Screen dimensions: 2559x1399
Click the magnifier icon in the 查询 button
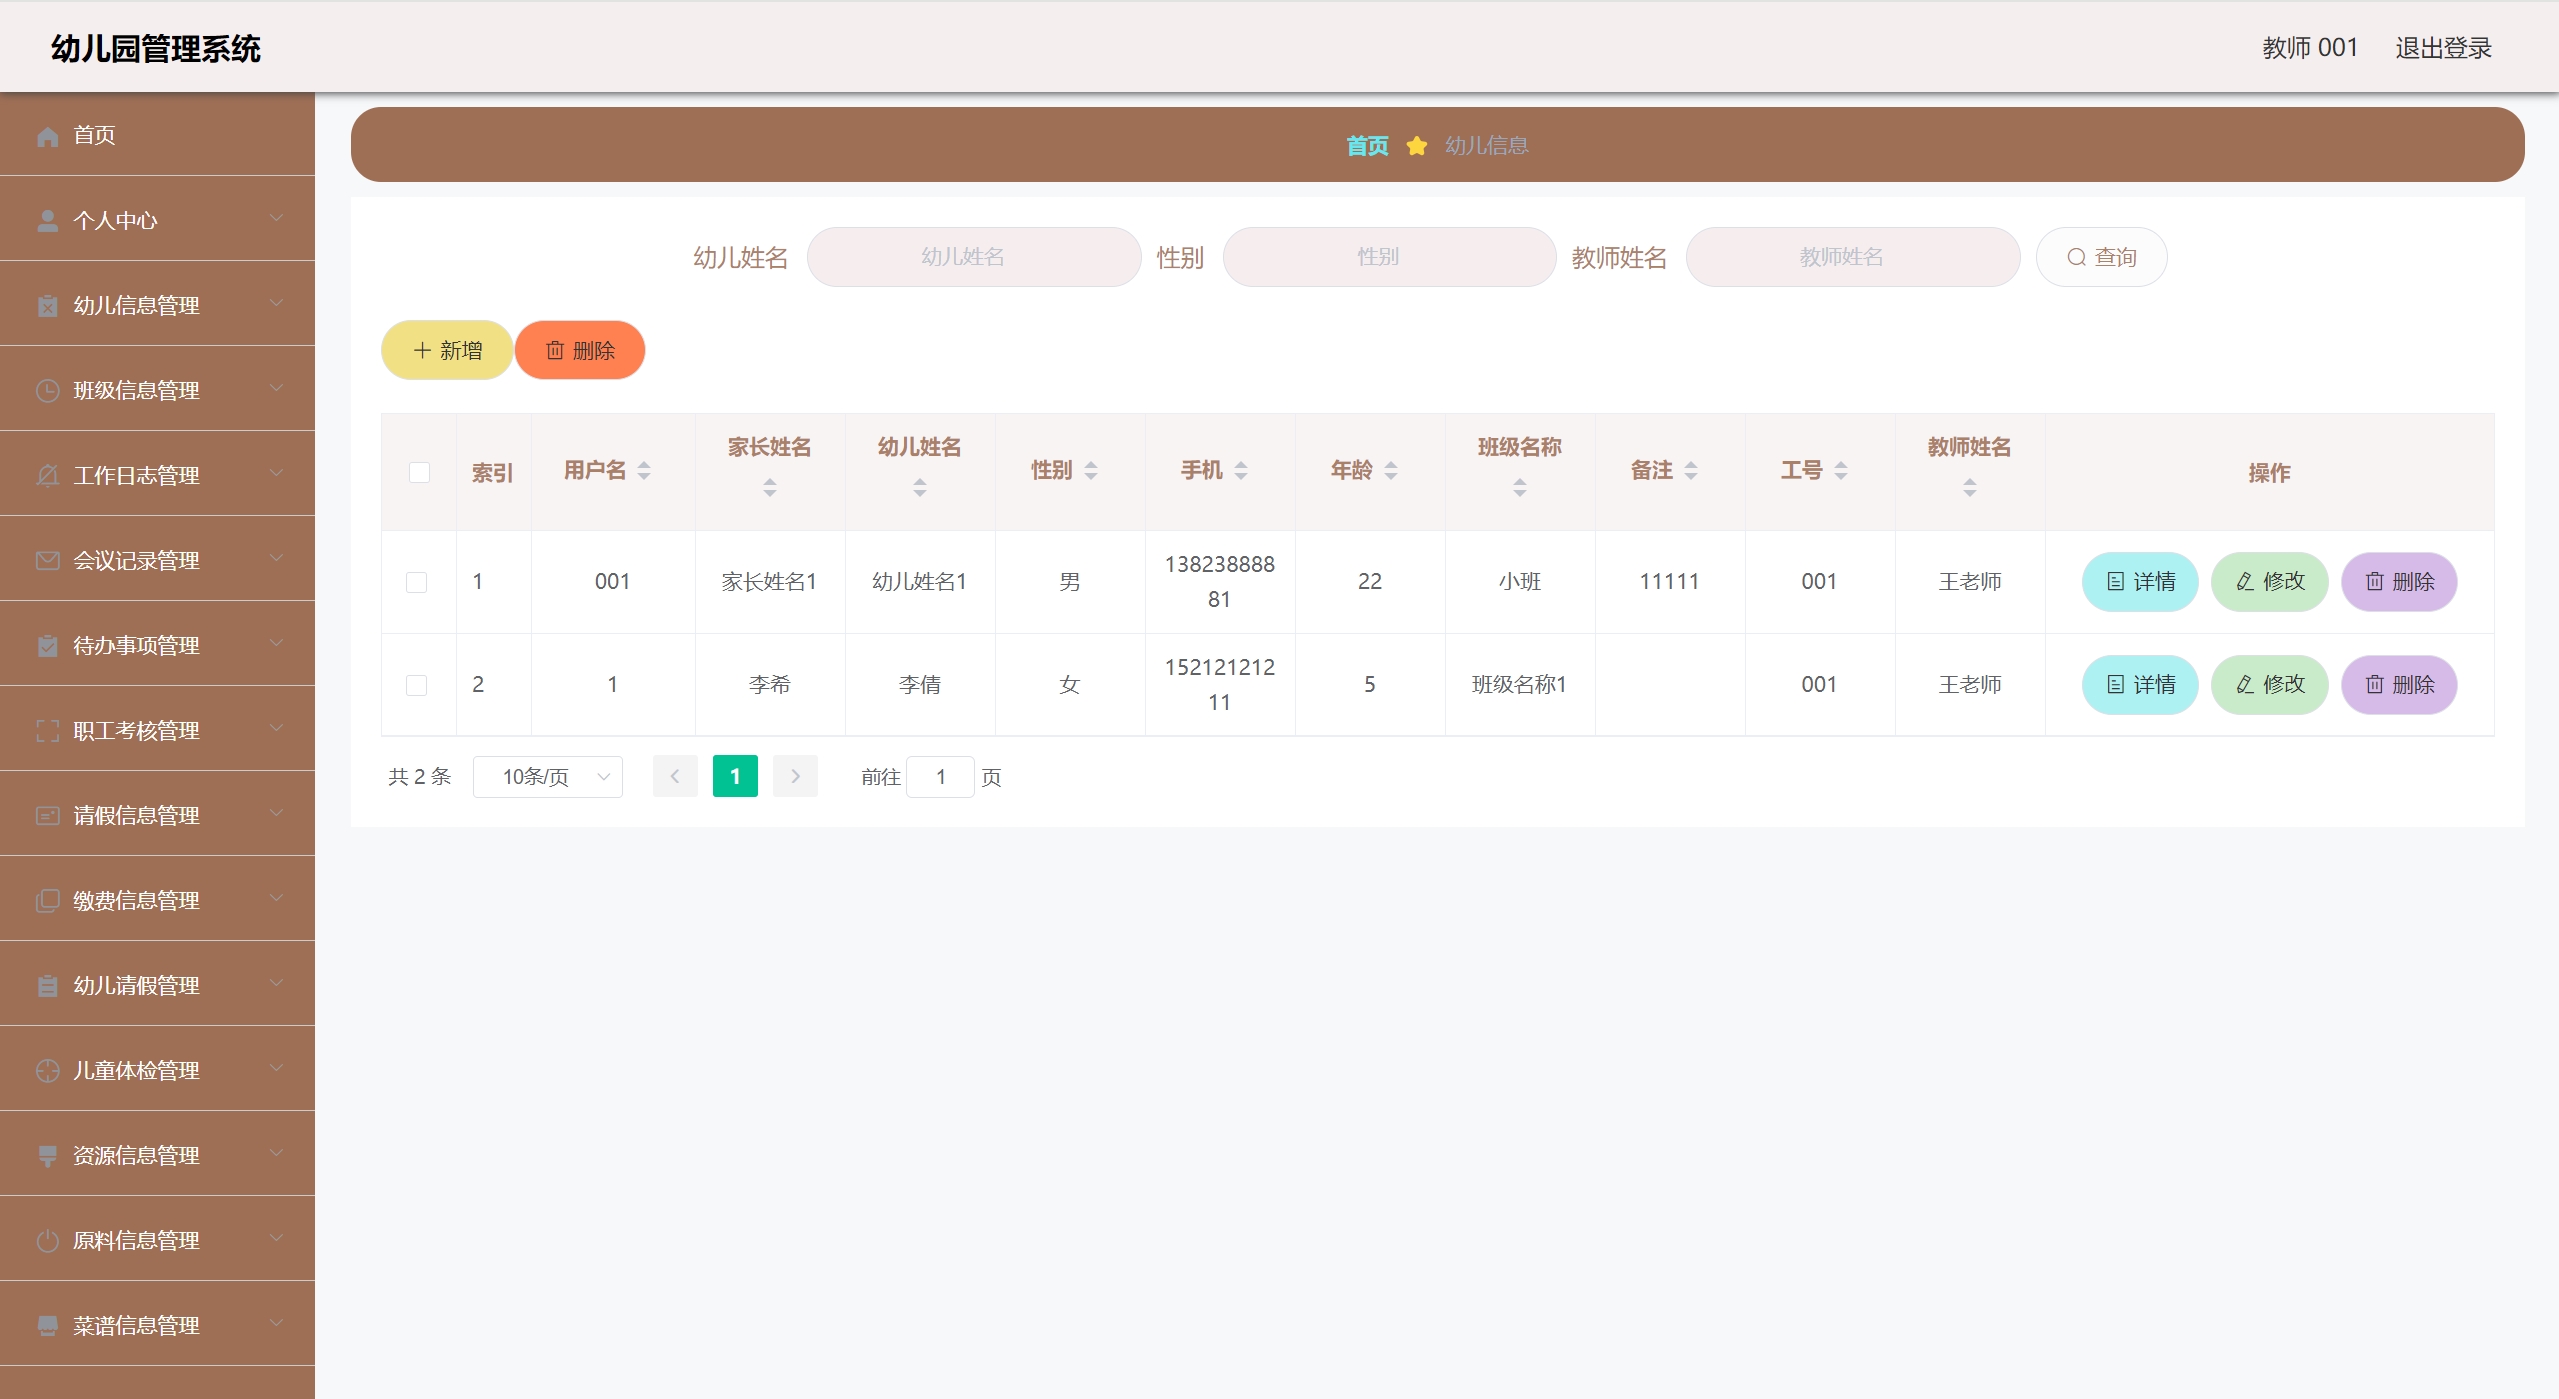click(2076, 258)
